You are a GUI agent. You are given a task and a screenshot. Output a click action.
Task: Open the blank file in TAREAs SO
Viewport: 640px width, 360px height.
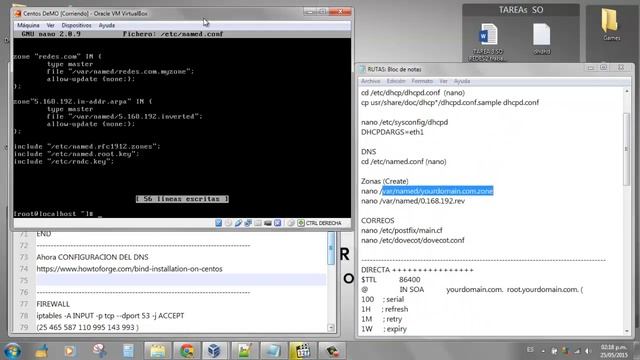click(x=542, y=39)
